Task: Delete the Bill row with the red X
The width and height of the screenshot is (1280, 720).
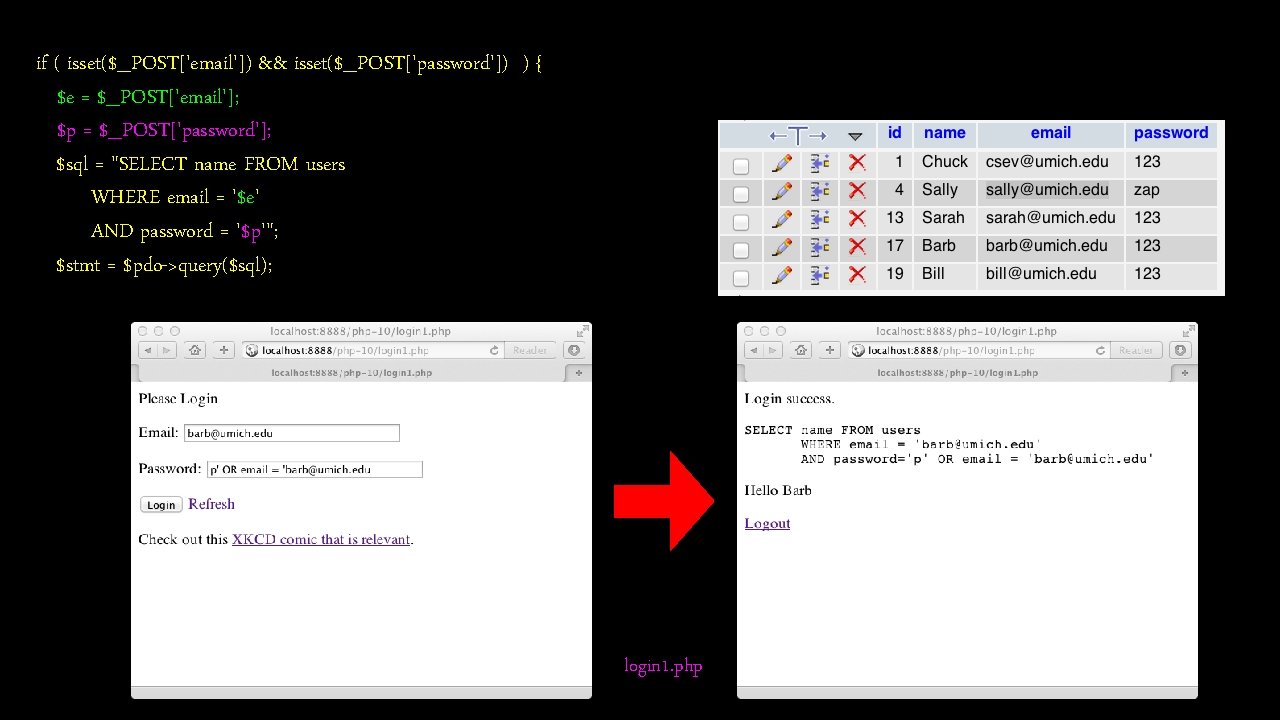Action: [857, 274]
